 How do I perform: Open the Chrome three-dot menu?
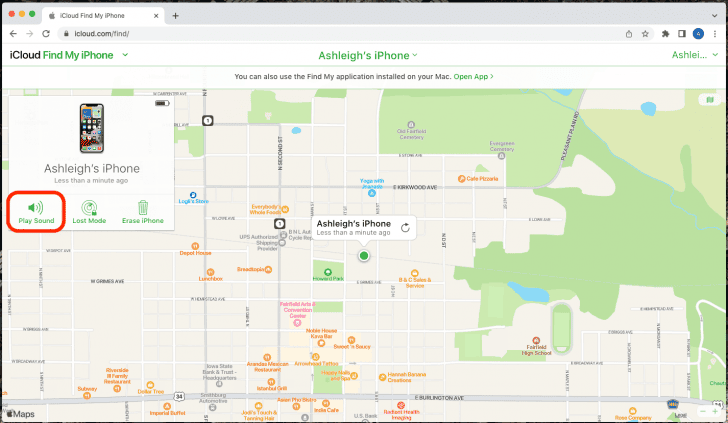point(716,33)
